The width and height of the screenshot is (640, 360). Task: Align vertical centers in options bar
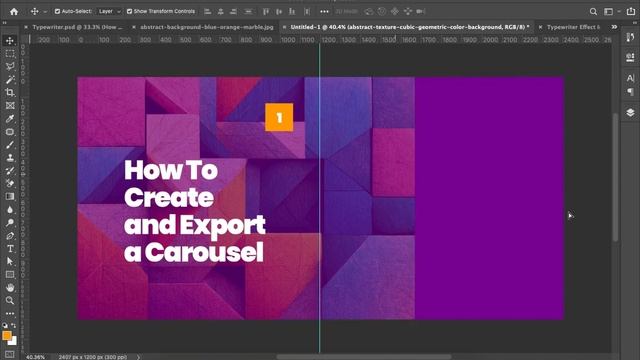[279, 11]
